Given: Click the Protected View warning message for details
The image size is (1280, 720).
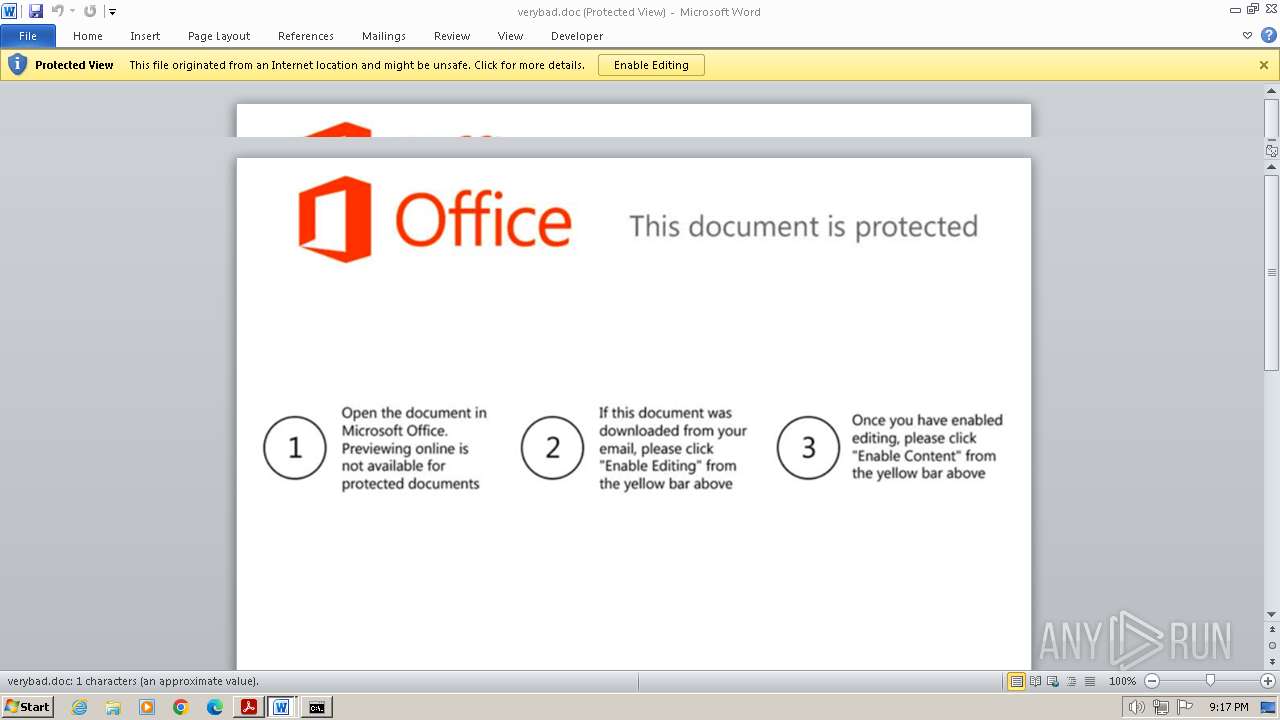Looking at the screenshot, I should [x=357, y=65].
